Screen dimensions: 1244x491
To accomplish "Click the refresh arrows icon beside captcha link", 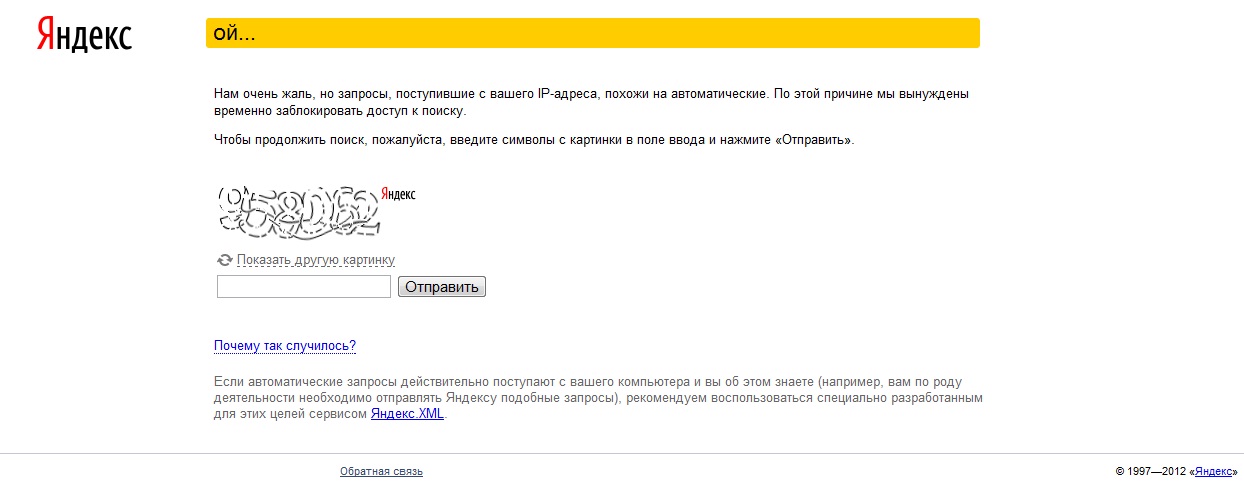I will (225, 260).
